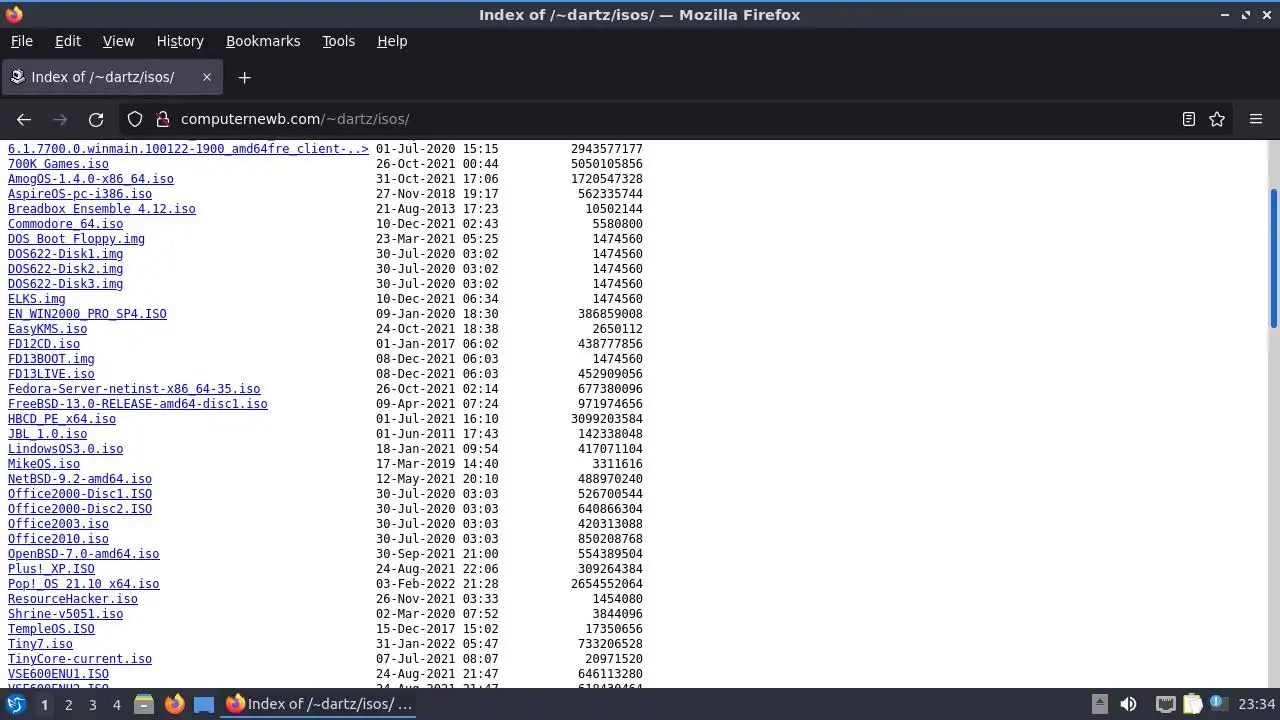
Task: Open the Edit menu
Action: (x=68, y=41)
